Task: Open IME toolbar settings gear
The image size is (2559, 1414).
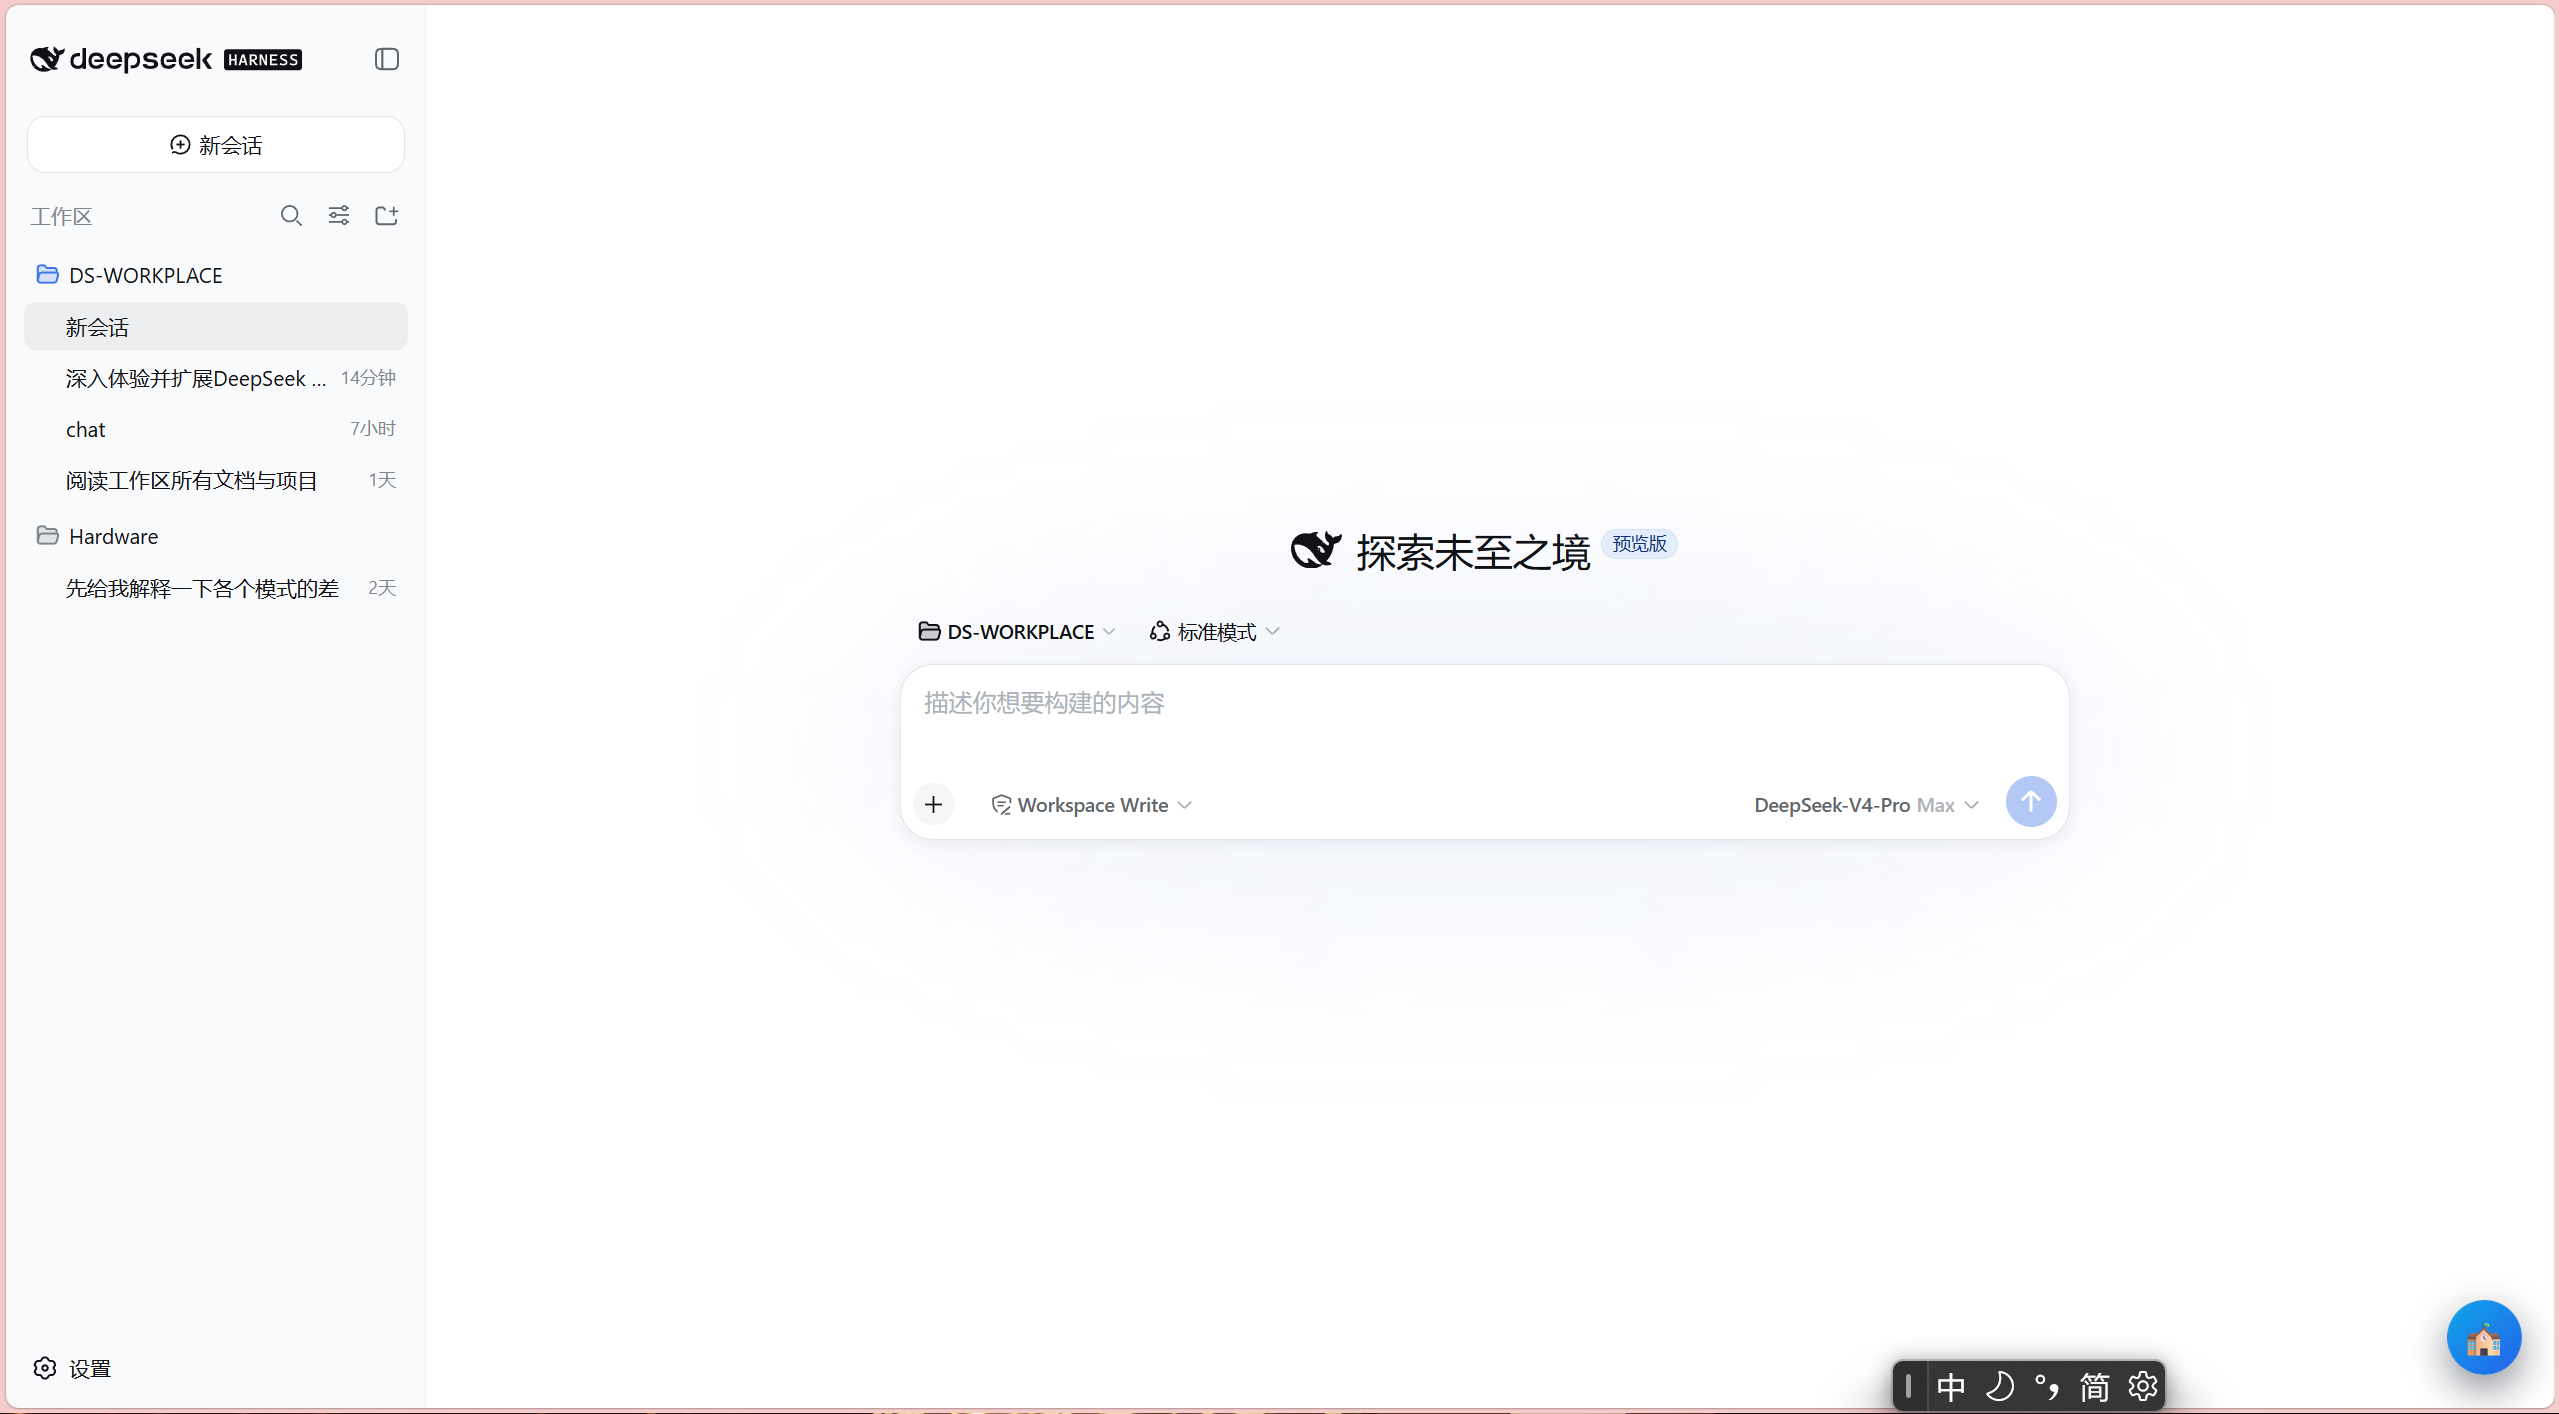Action: point(2142,1387)
